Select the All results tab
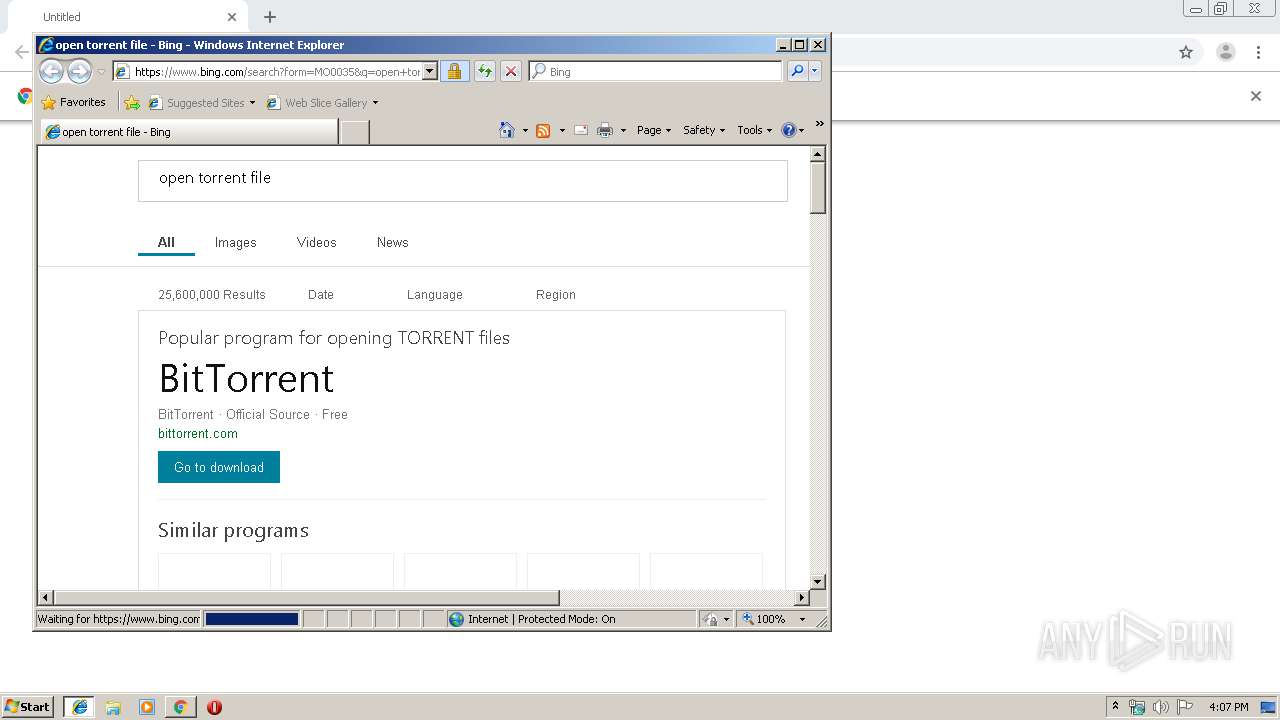The image size is (1280, 720). click(166, 242)
